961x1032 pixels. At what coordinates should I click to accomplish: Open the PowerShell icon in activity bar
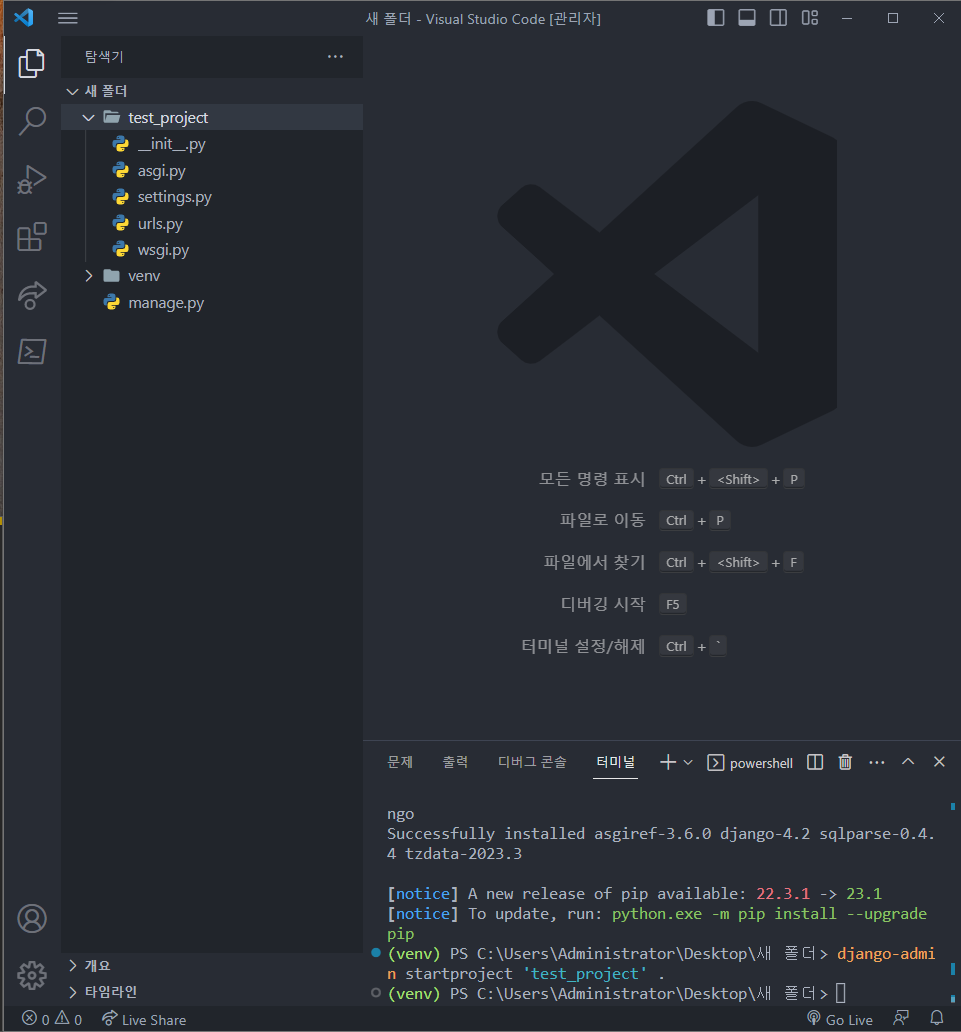(31, 351)
